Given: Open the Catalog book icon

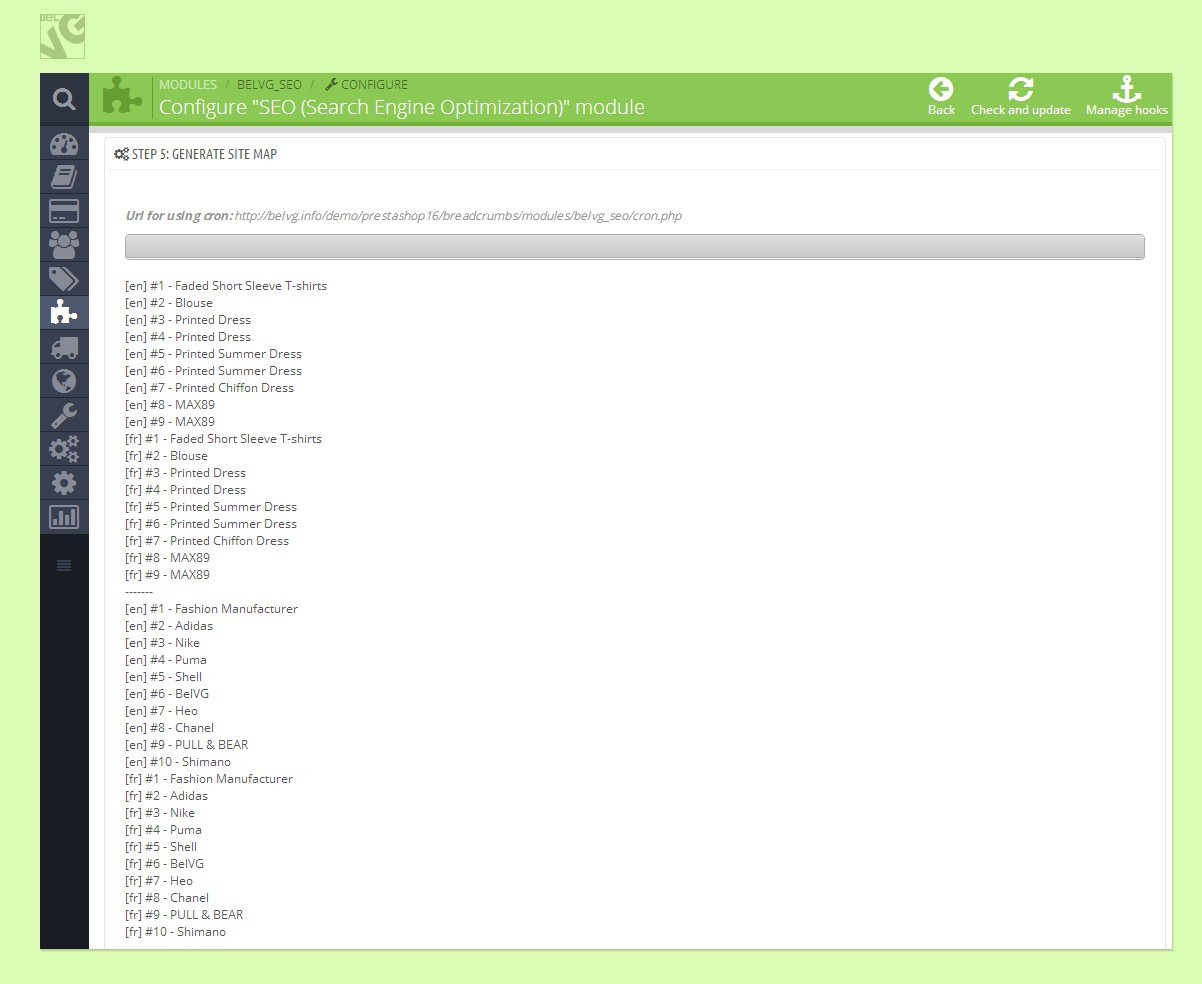Looking at the screenshot, I should 64,177.
